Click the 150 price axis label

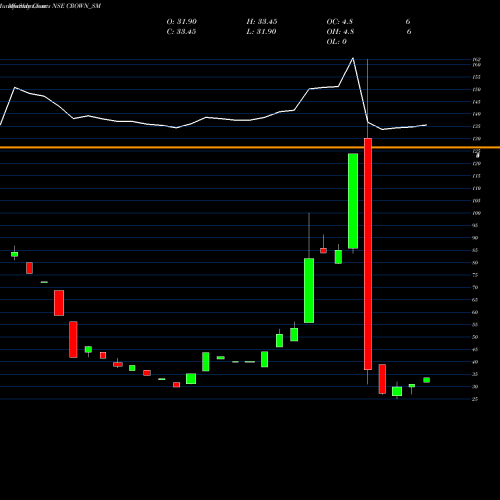click(477, 89)
